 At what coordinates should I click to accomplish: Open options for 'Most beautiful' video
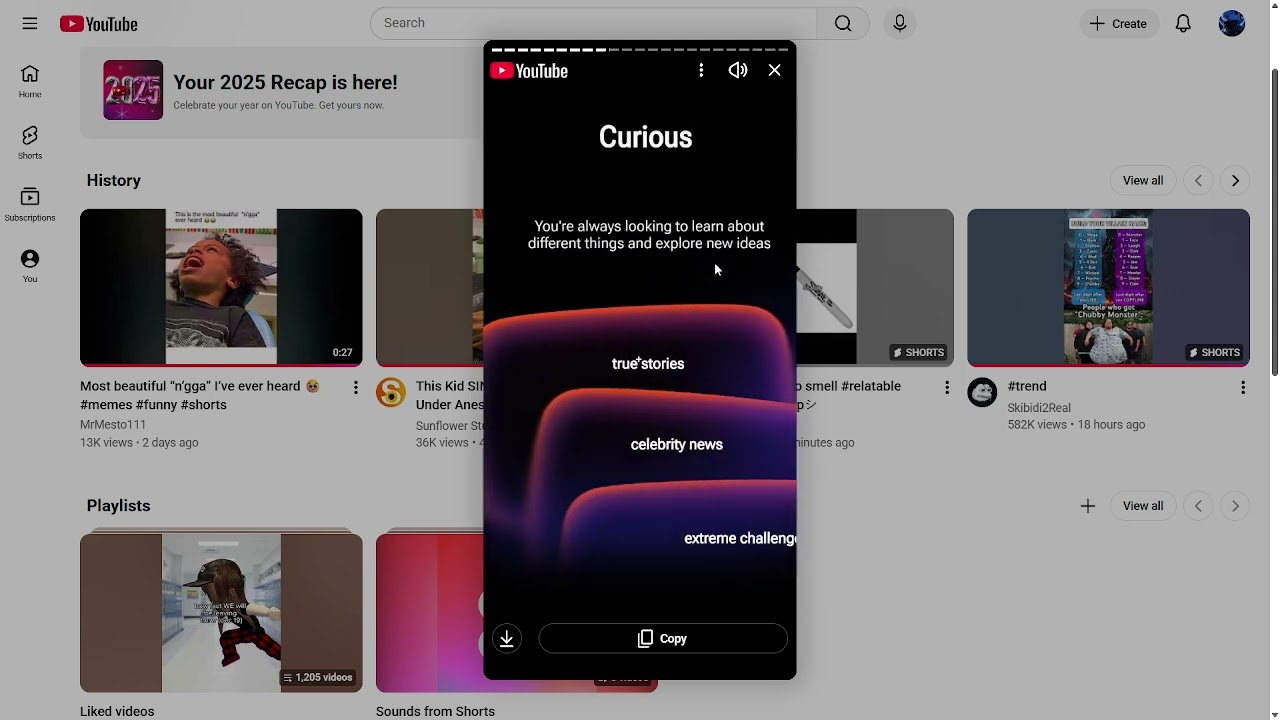(x=355, y=387)
